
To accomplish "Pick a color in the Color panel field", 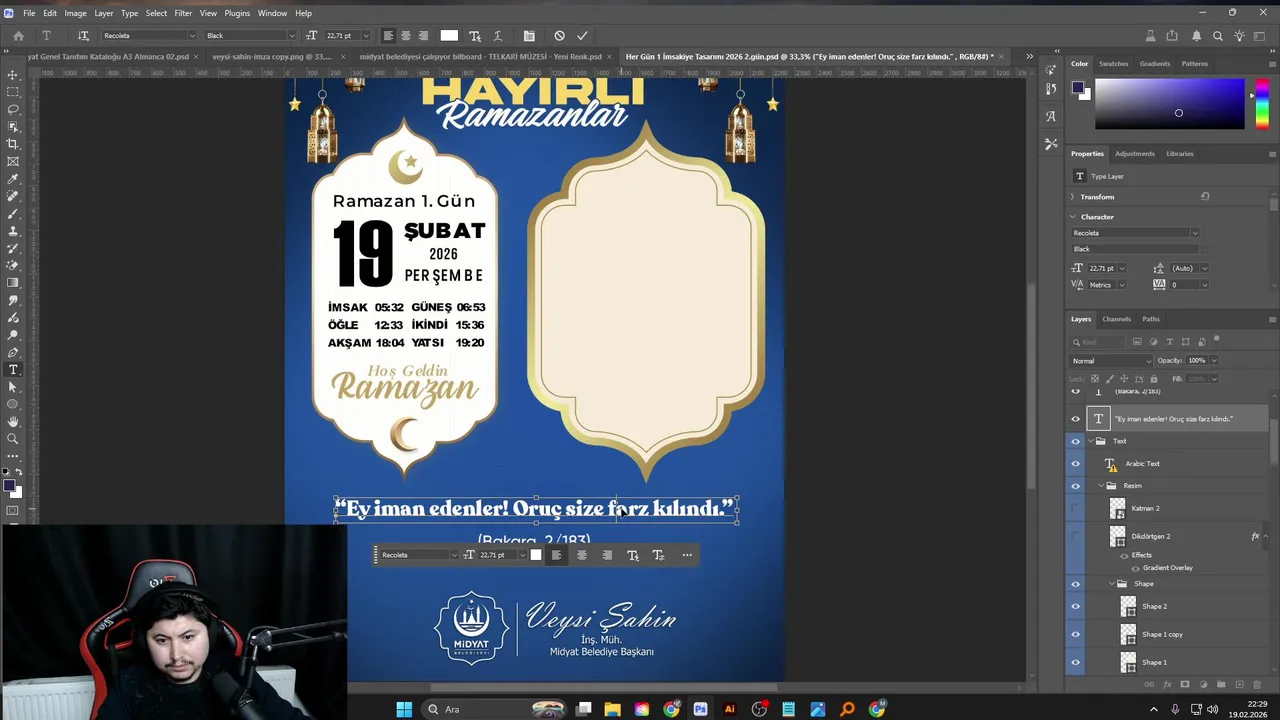I will [x=1170, y=104].
